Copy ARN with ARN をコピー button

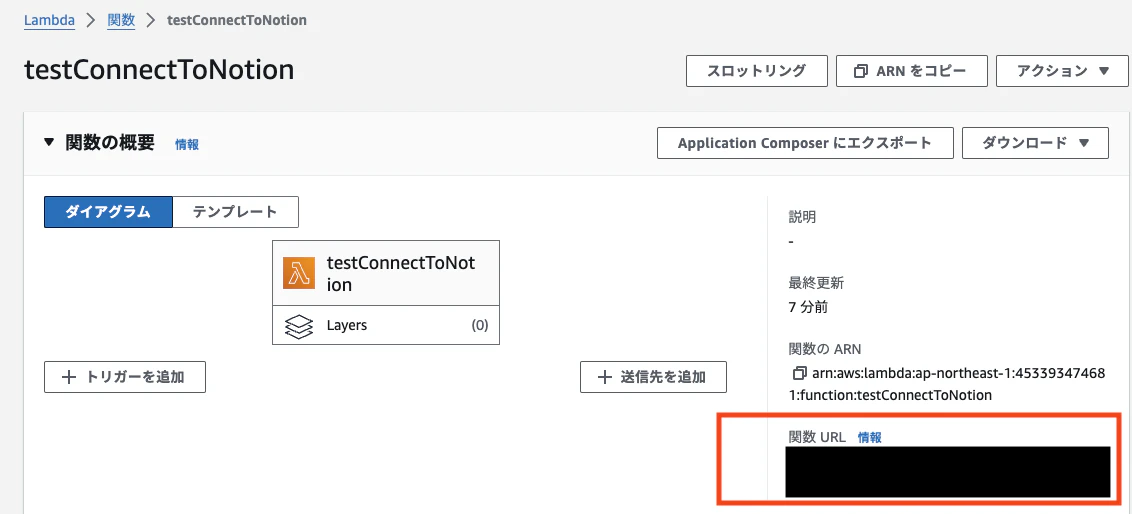(911, 71)
